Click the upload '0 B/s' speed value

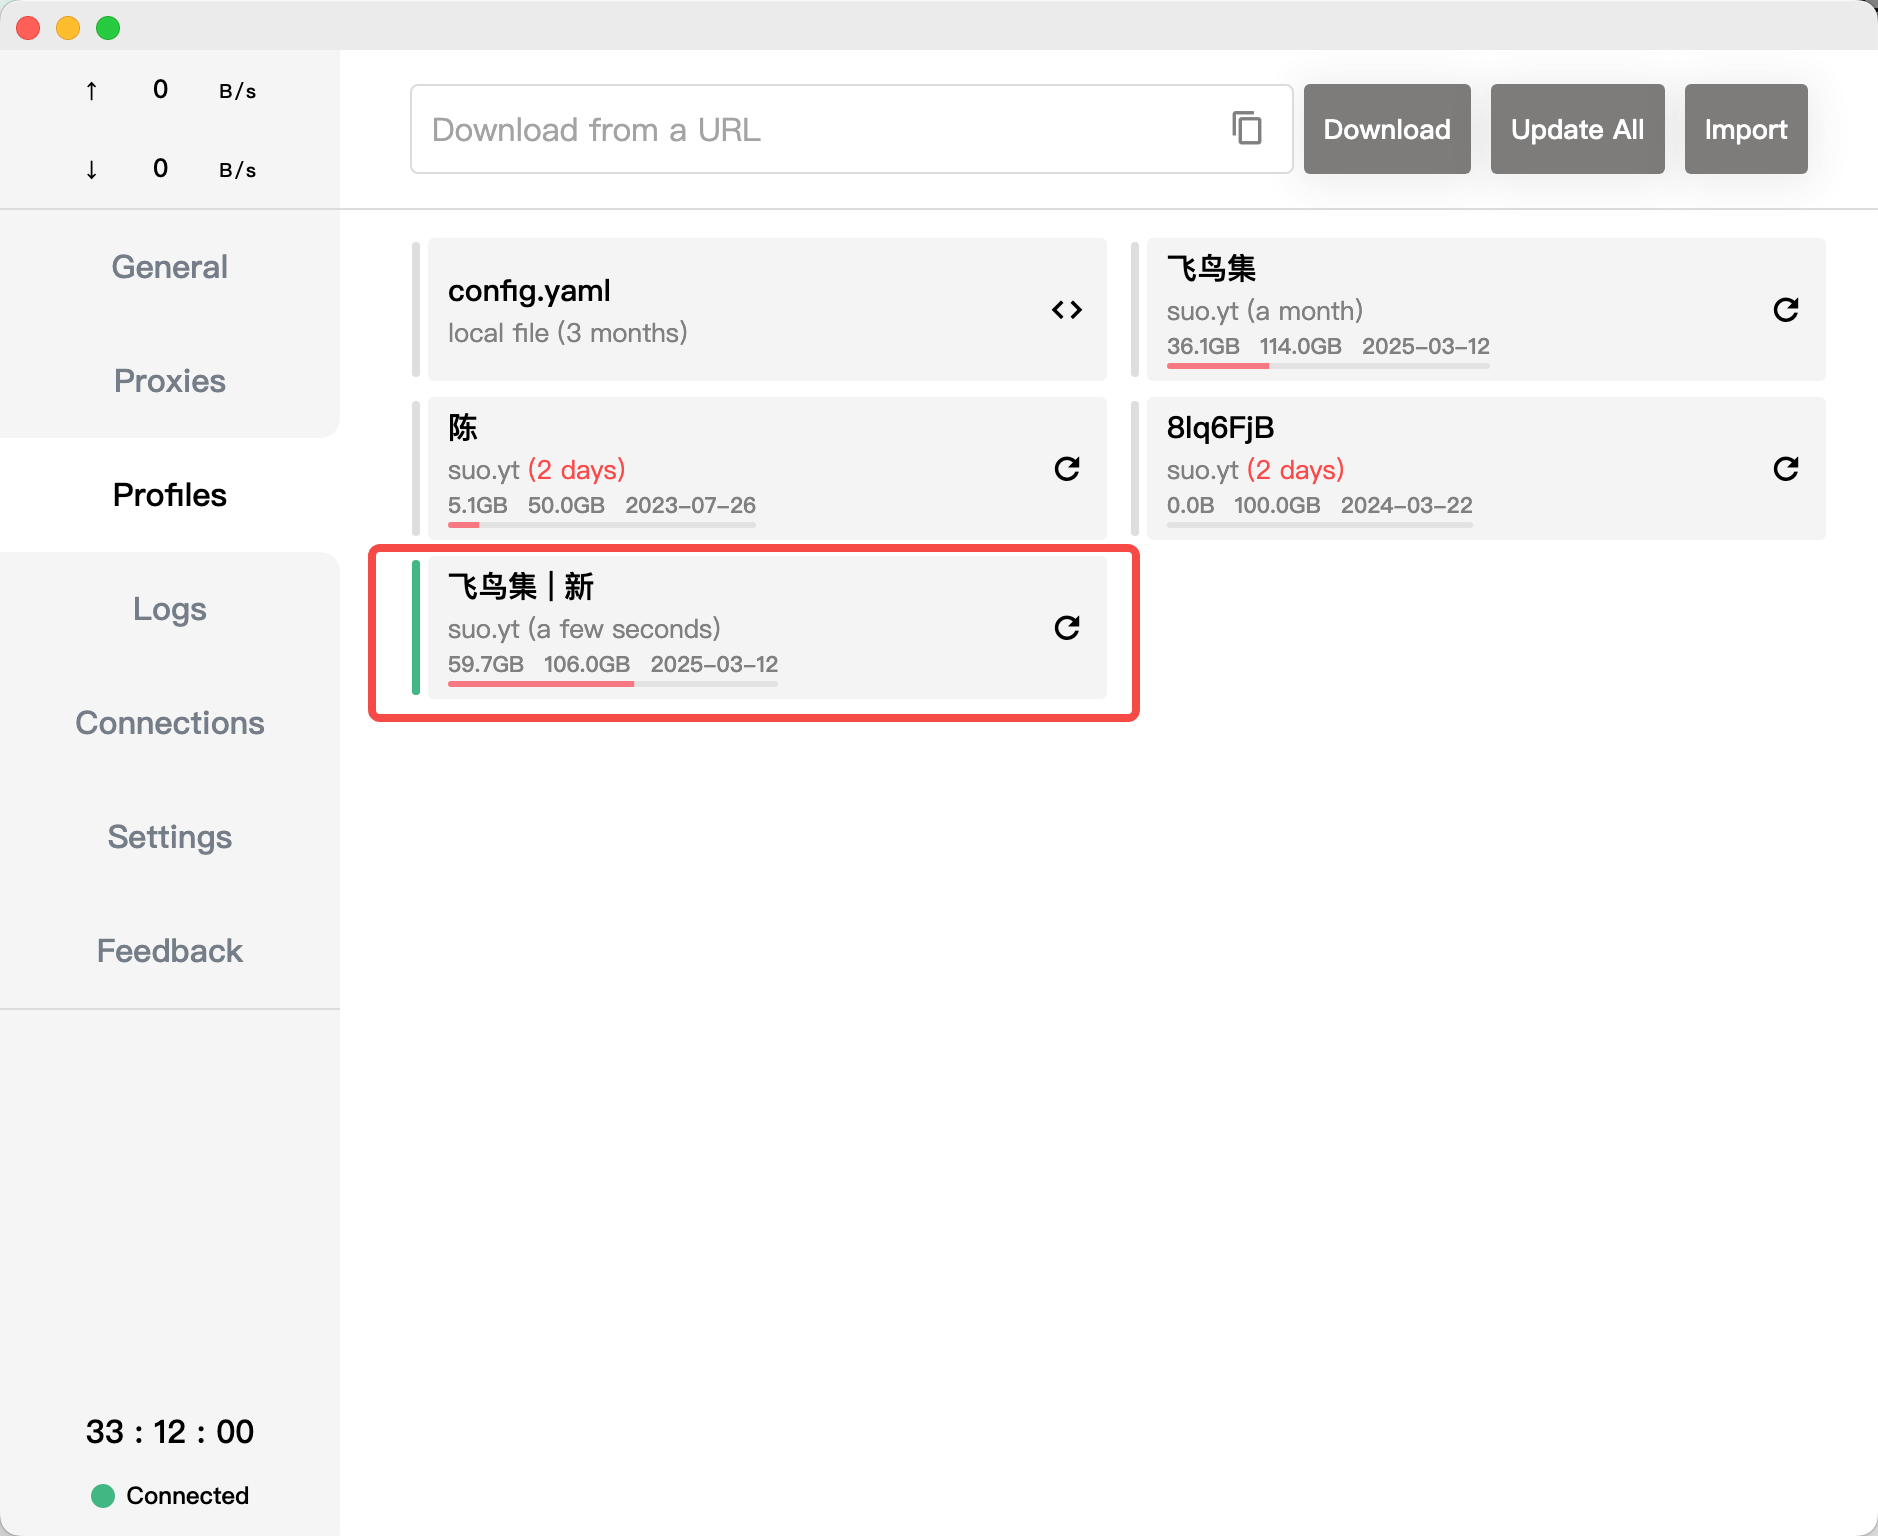205,90
